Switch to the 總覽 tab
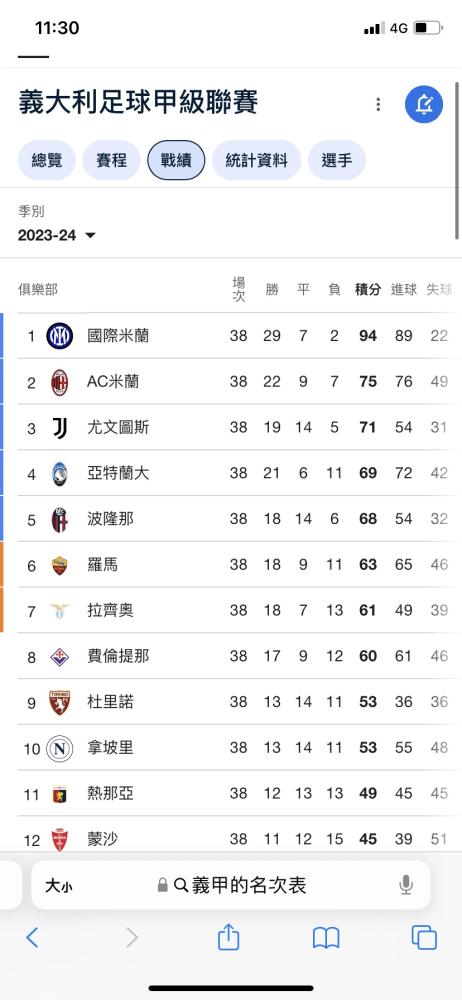Screen dimensions: 462x1000 tap(47, 160)
